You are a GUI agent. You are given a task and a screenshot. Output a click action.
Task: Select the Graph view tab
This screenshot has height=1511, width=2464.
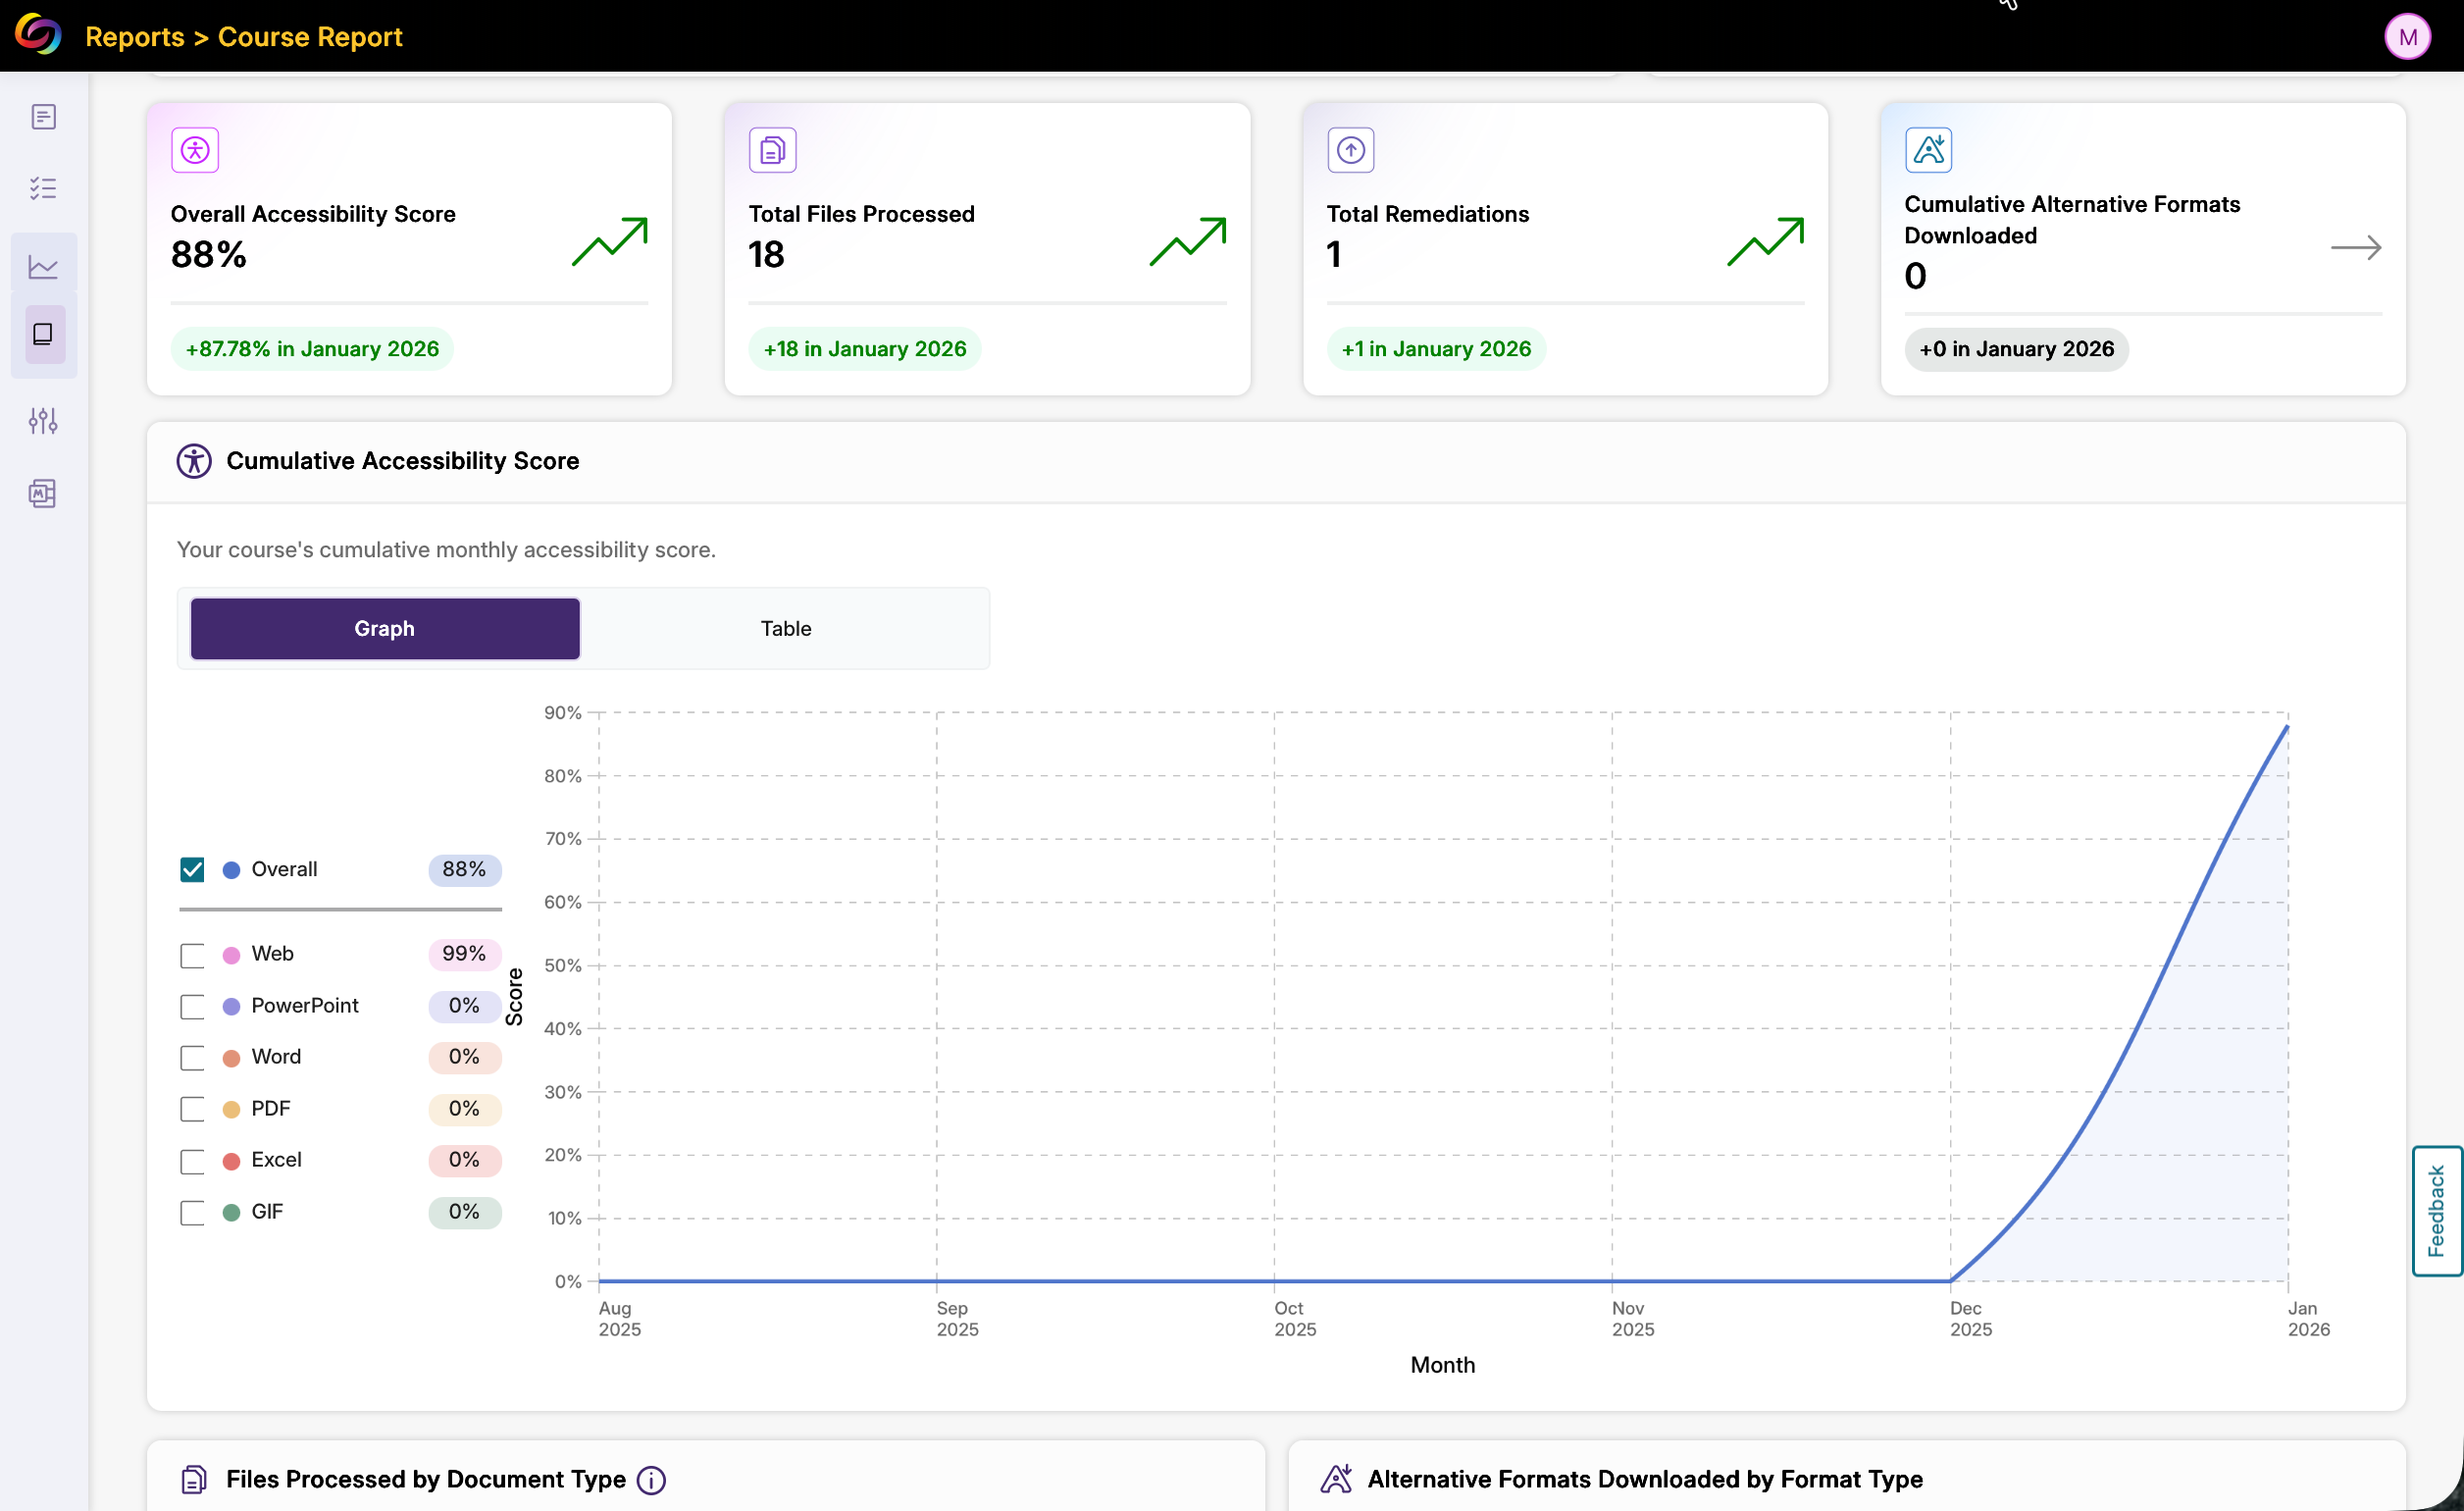click(x=384, y=628)
